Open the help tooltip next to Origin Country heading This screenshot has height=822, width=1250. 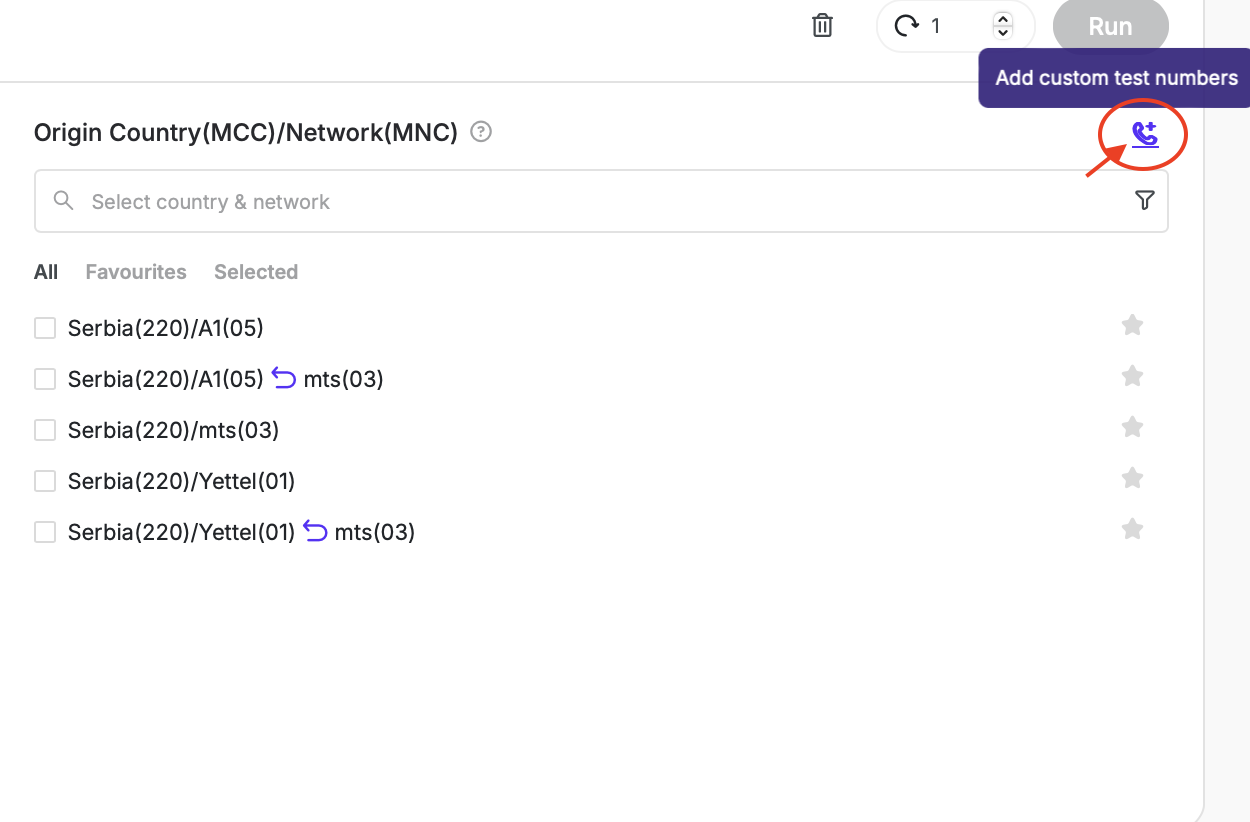pyautogui.click(x=480, y=131)
